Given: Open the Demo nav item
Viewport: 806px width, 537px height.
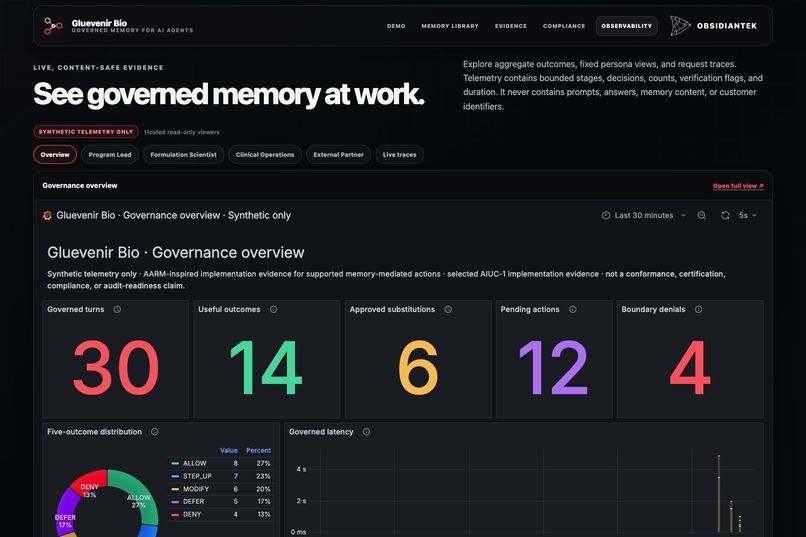Looking at the screenshot, I should pyautogui.click(x=396, y=26).
